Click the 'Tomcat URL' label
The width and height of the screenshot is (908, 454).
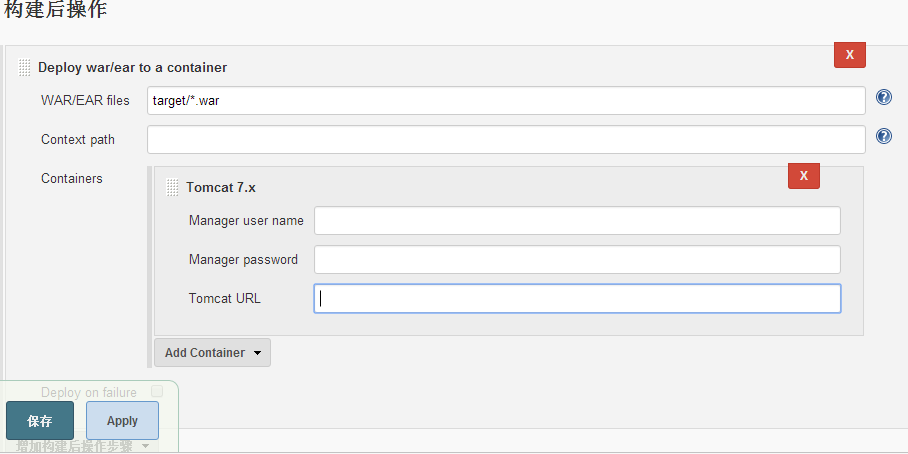(225, 299)
